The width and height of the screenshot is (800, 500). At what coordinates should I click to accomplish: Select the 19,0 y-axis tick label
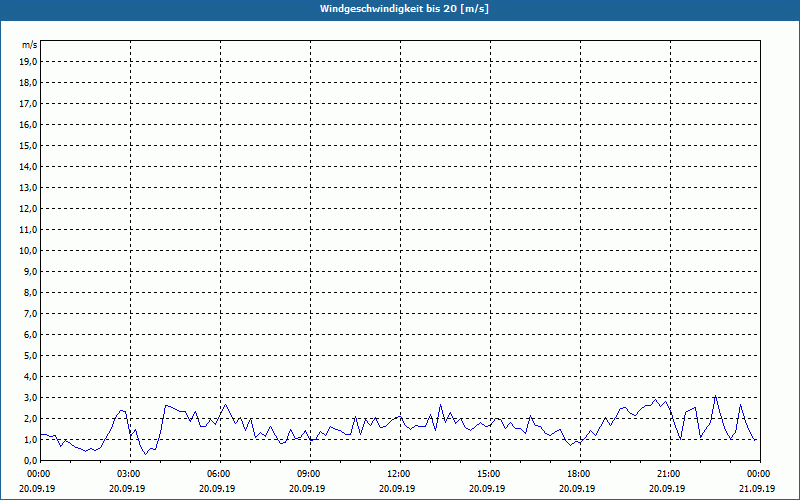(x=29, y=61)
